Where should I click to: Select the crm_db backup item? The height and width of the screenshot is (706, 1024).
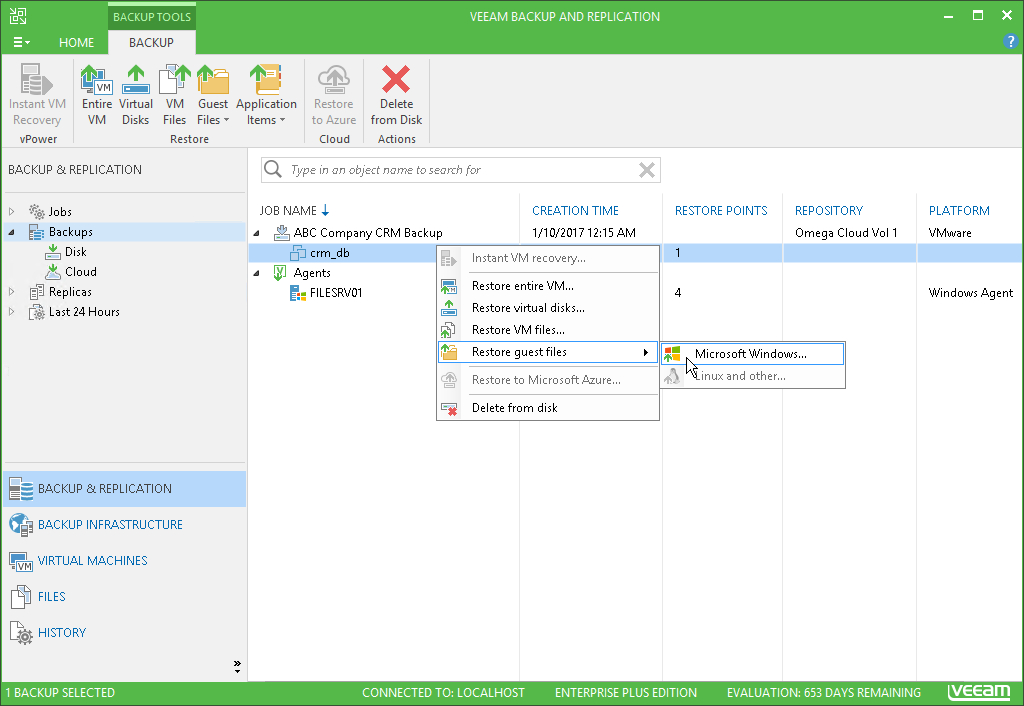pyautogui.click(x=329, y=253)
